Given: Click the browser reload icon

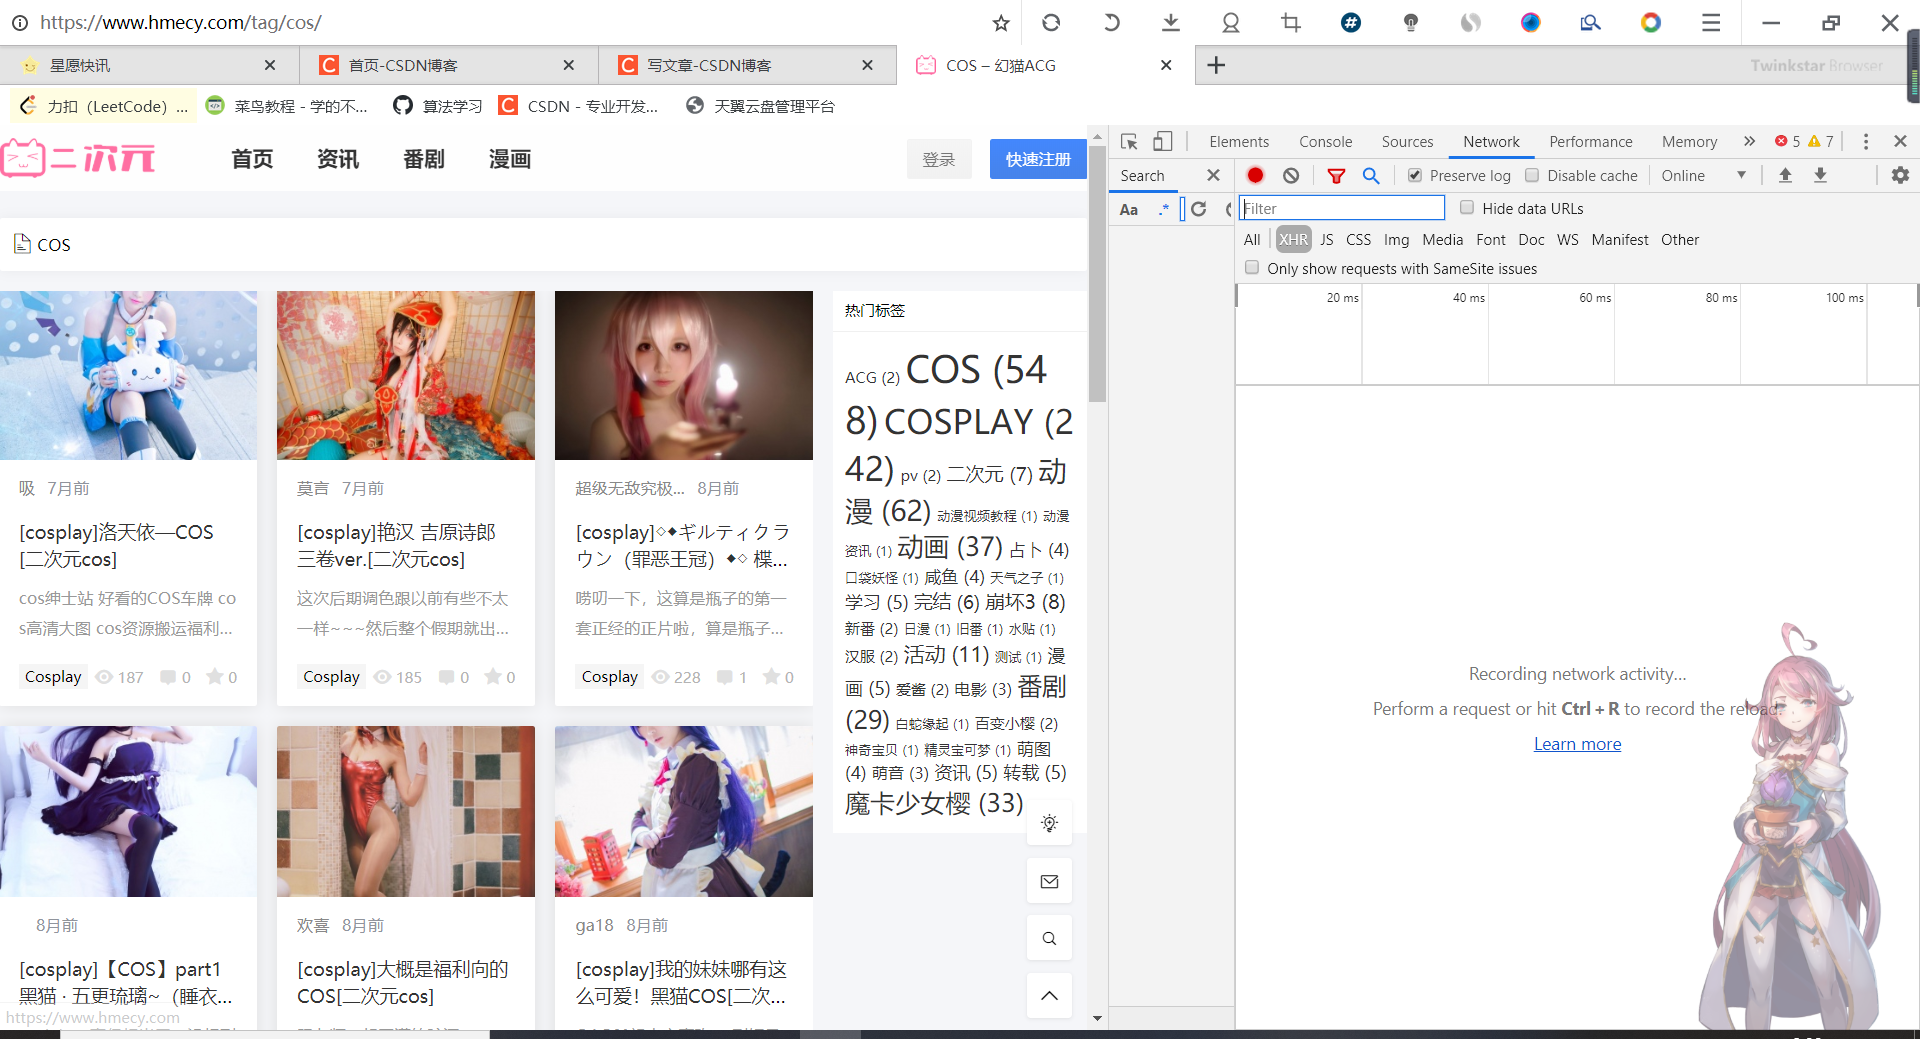Looking at the screenshot, I should point(1051,22).
